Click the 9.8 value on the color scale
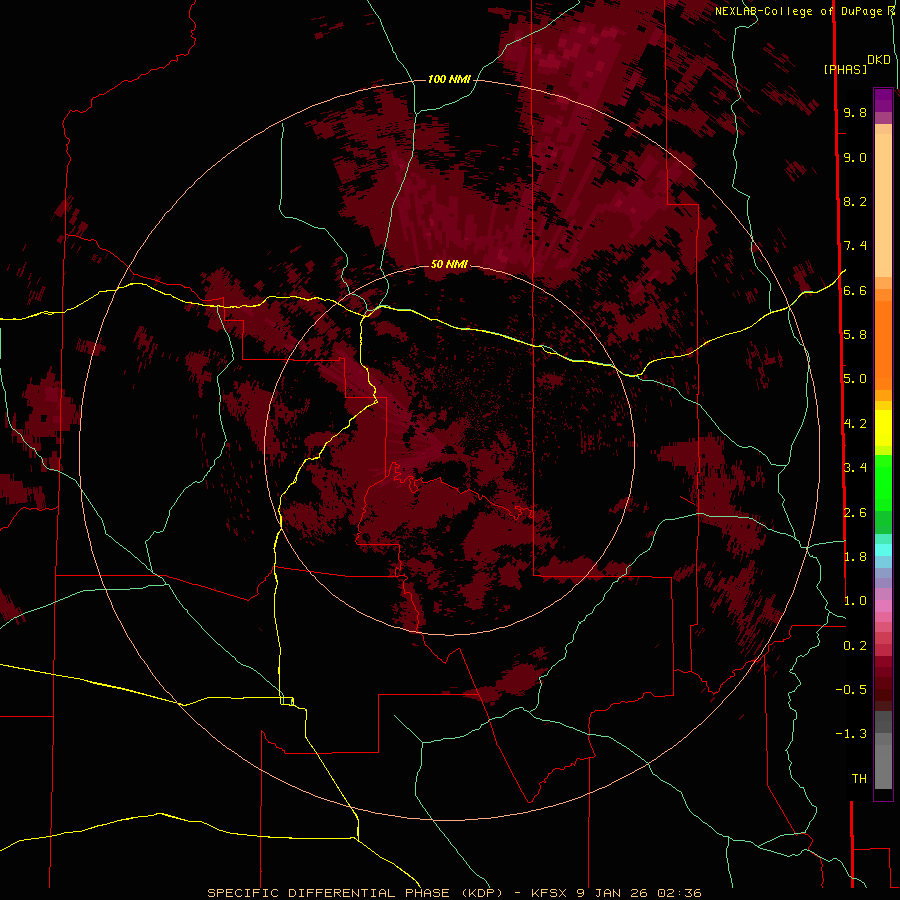900x900 pixels. tap(855, 112)
